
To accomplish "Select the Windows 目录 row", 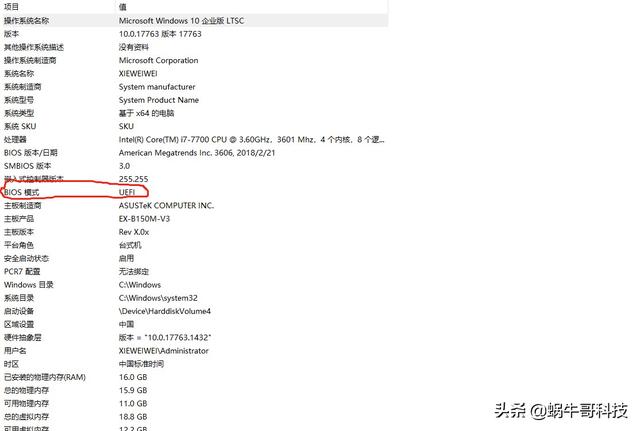I will (x=194, y=285).
